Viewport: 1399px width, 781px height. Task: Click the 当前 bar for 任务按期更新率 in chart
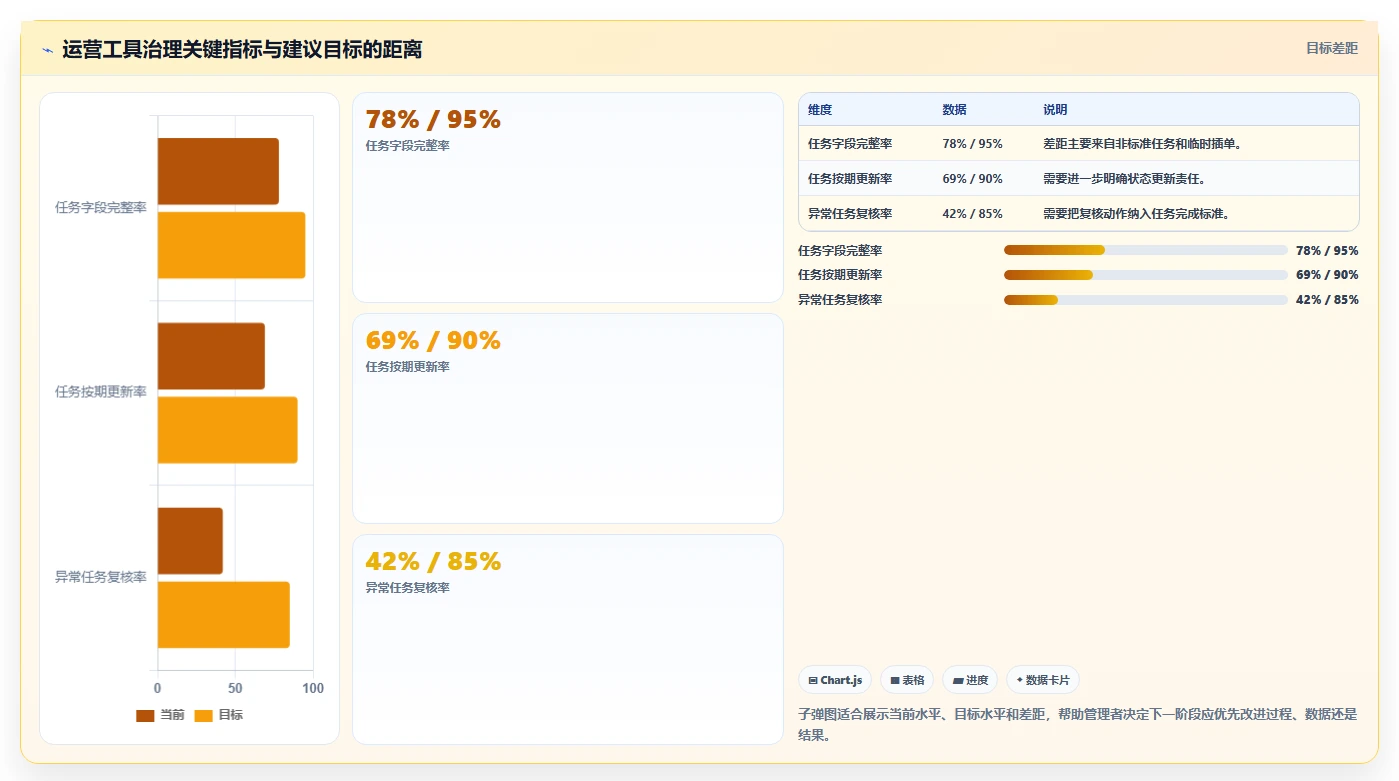pos(211,356)
